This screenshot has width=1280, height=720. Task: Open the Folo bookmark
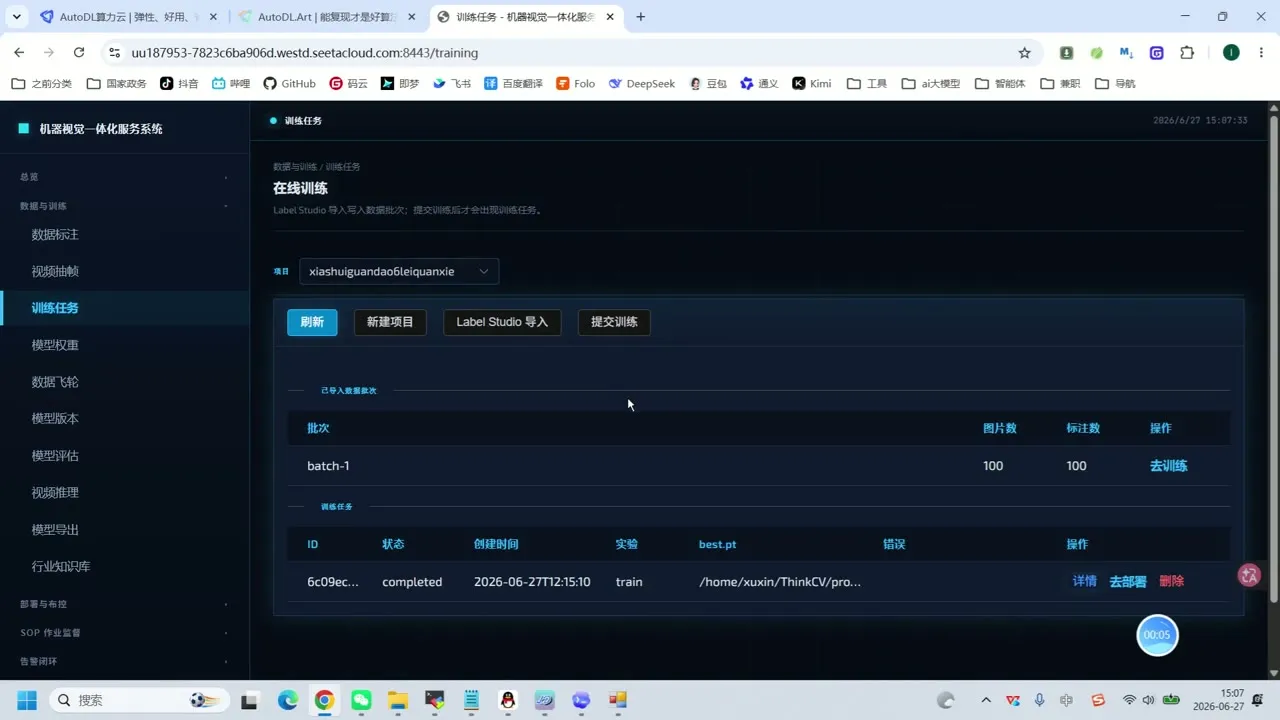(x=576, y=83)
